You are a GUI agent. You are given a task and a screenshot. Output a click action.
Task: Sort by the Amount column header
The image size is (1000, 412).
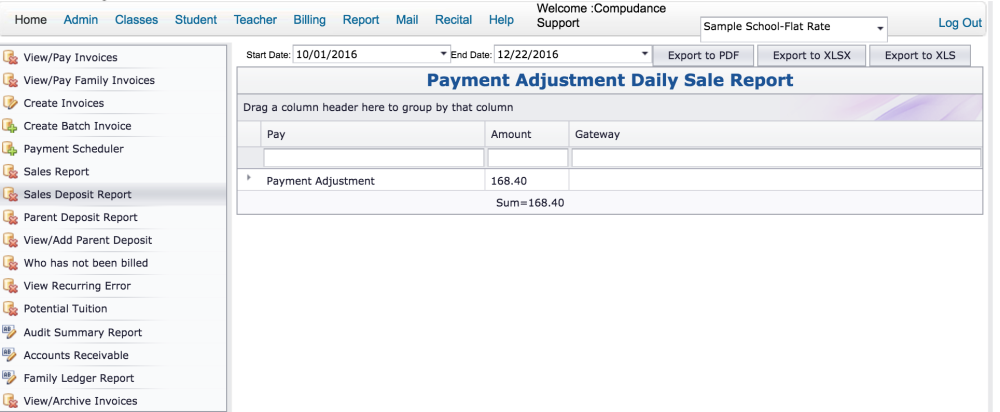click(527, 135)
